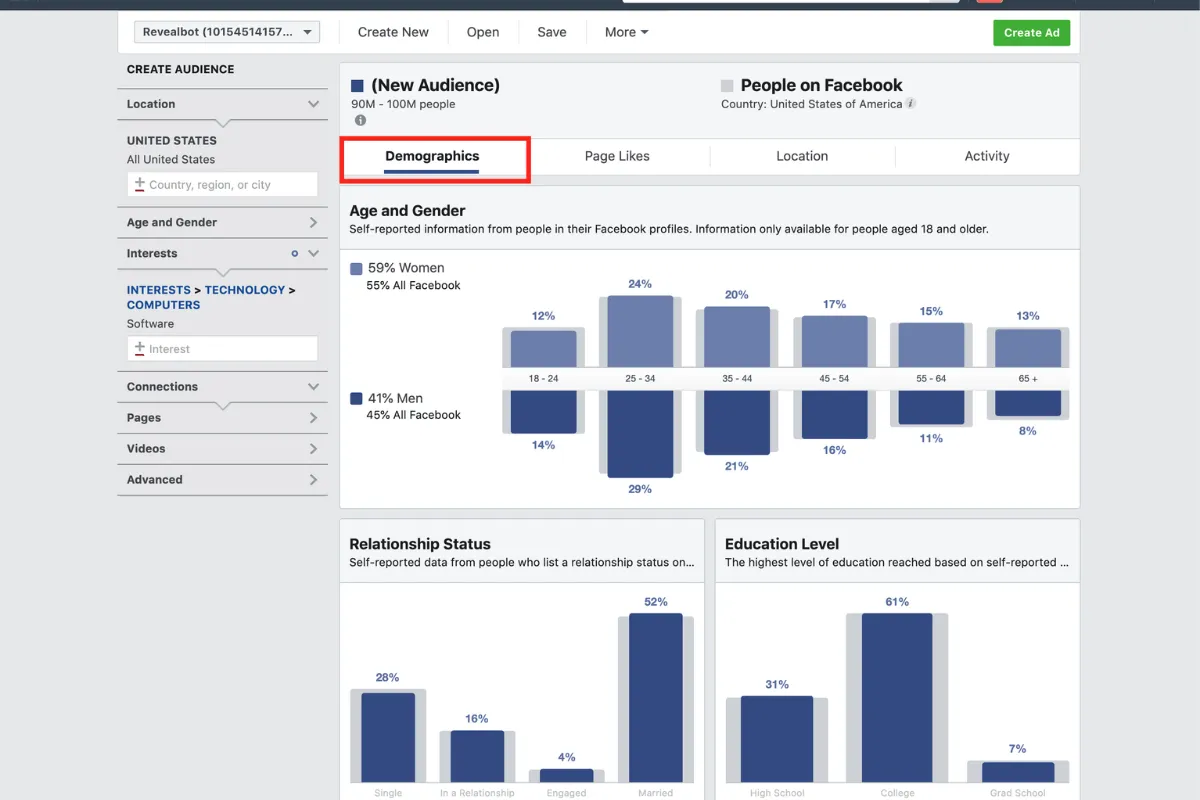Click the 'All United States' text
This screenshot has height=800, width=1200.
point(171,160)
